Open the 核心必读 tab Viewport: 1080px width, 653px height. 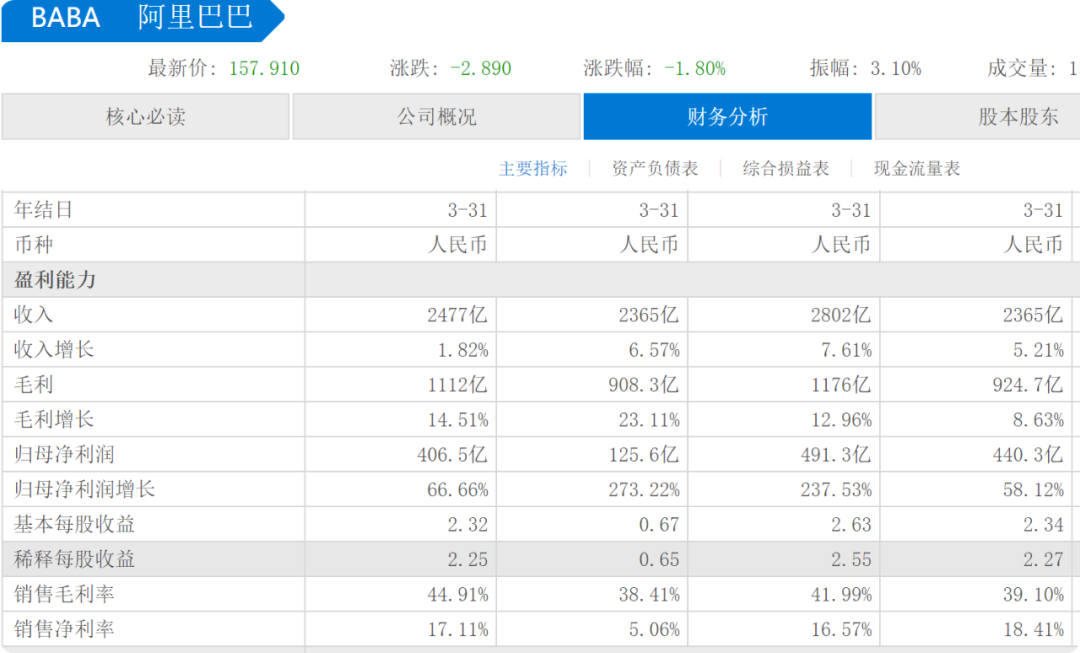[x=145, y=117]
